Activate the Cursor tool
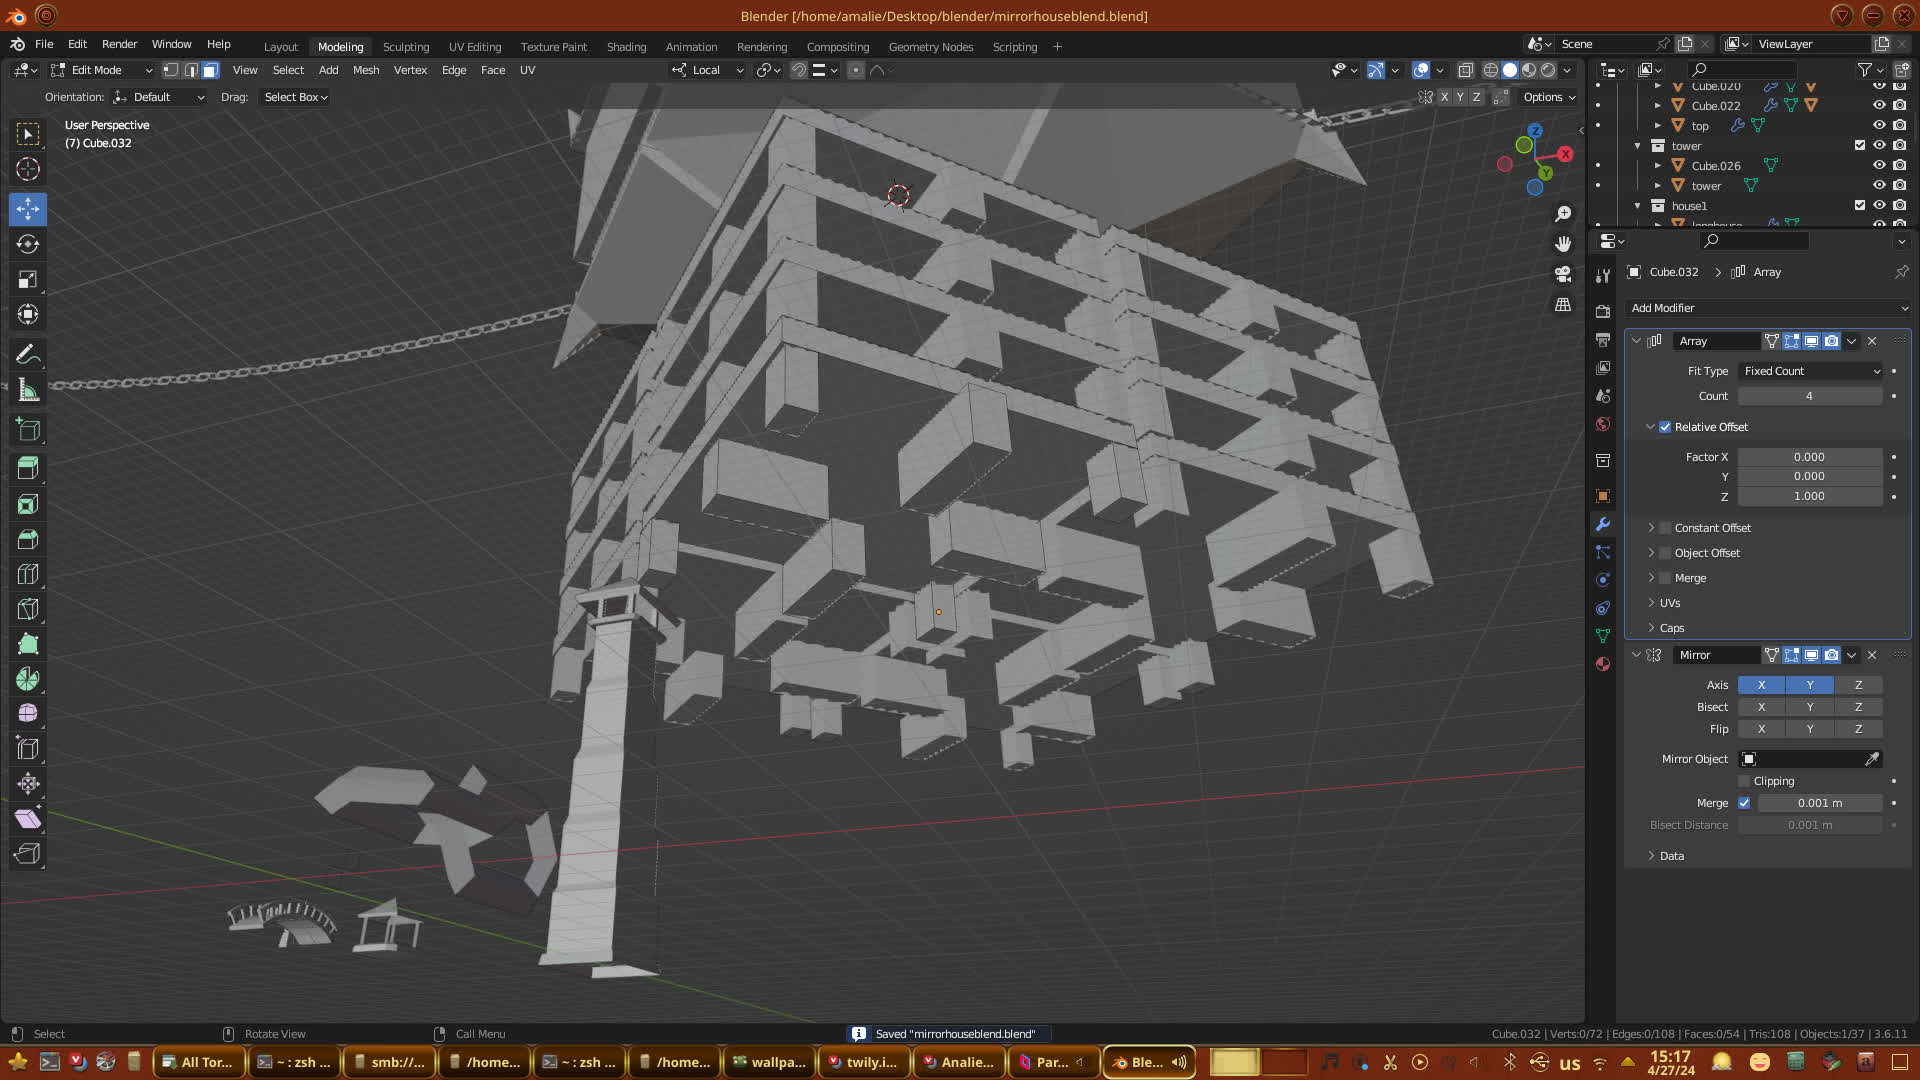 point(28,169)
